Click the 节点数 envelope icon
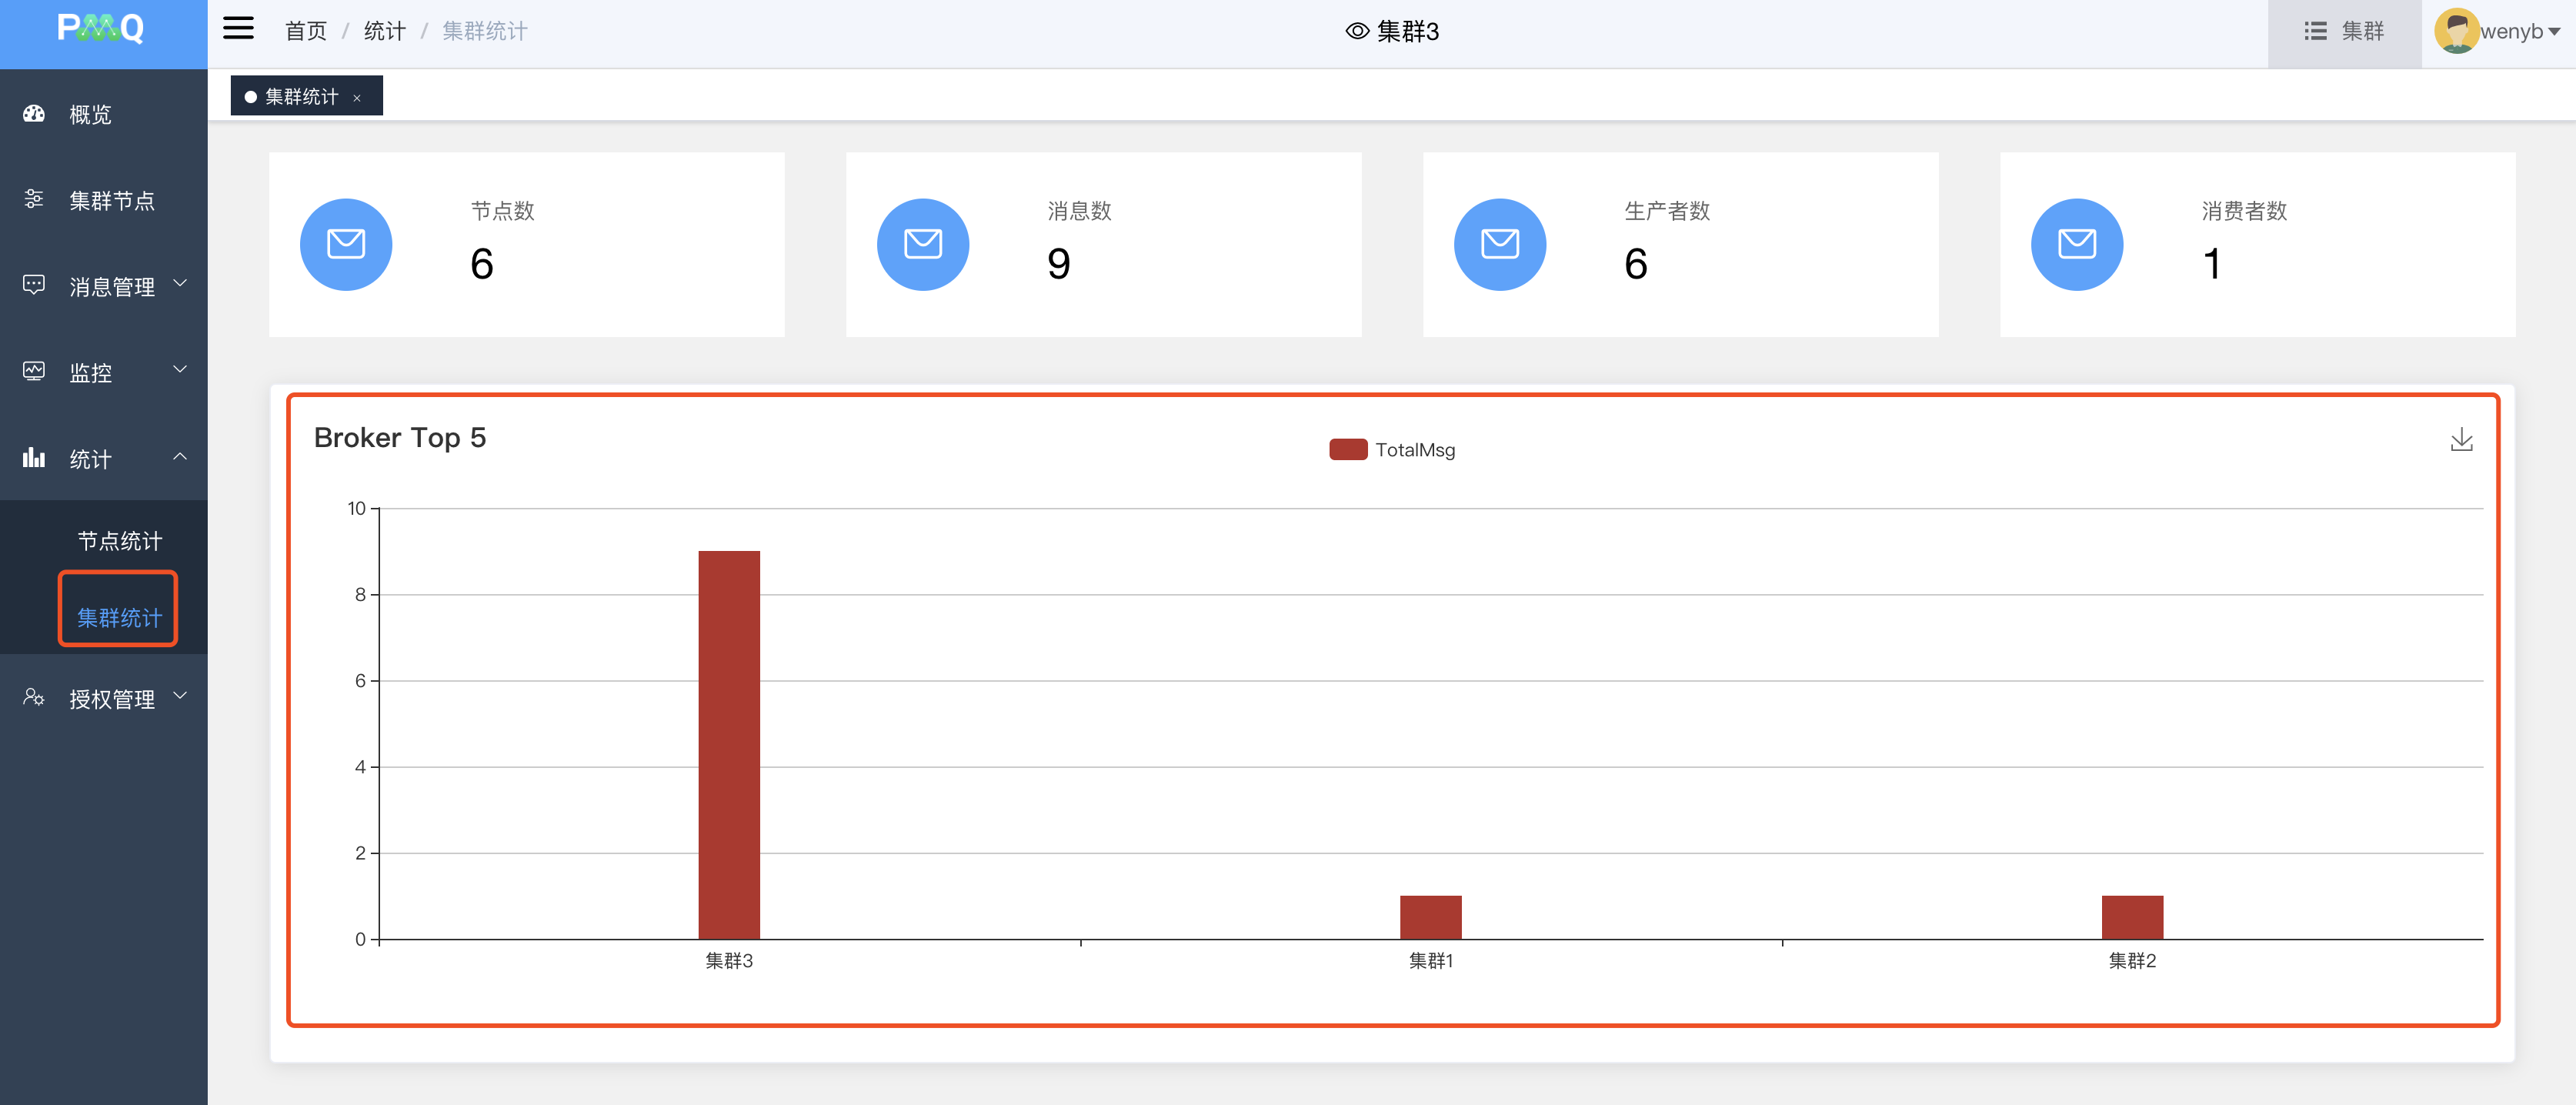This screenshot has height=1105, width=2576. click(x=346, y=244)
